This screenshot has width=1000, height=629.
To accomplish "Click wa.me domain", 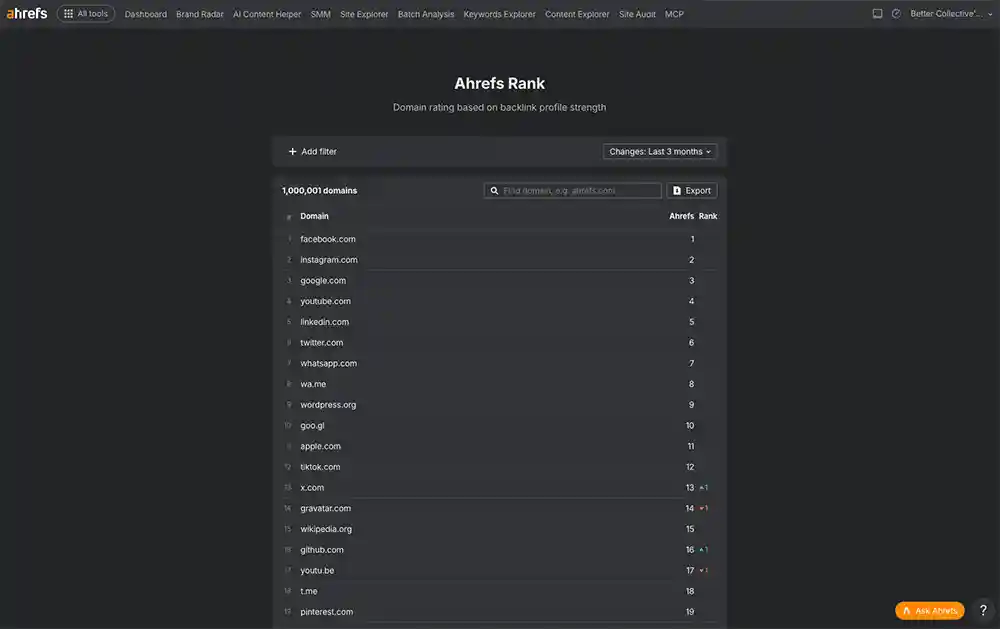I will [x=313, y=384].
